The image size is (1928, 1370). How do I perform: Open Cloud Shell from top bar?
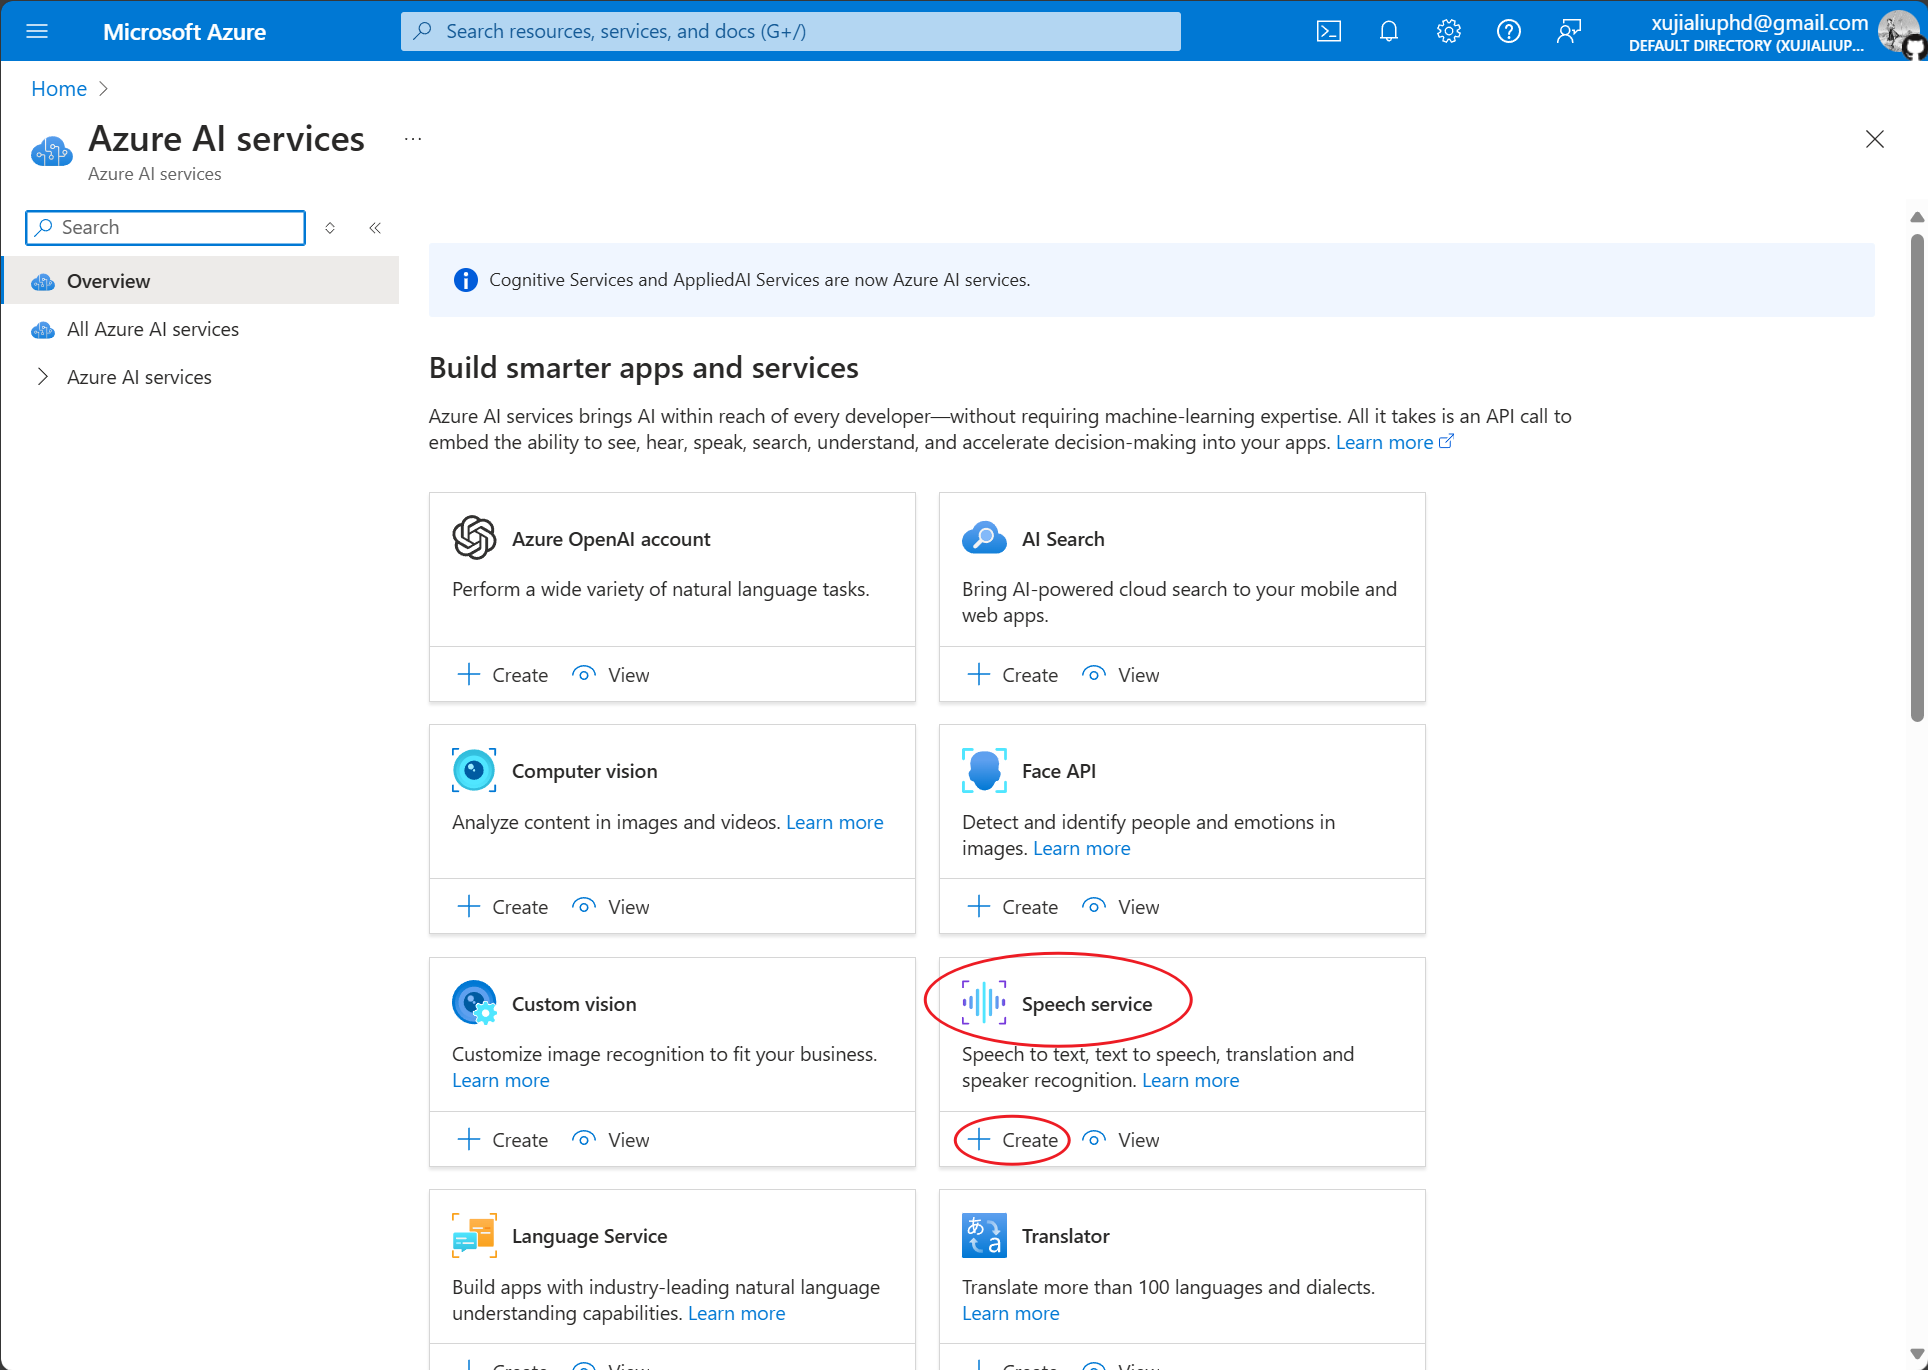1328,31
